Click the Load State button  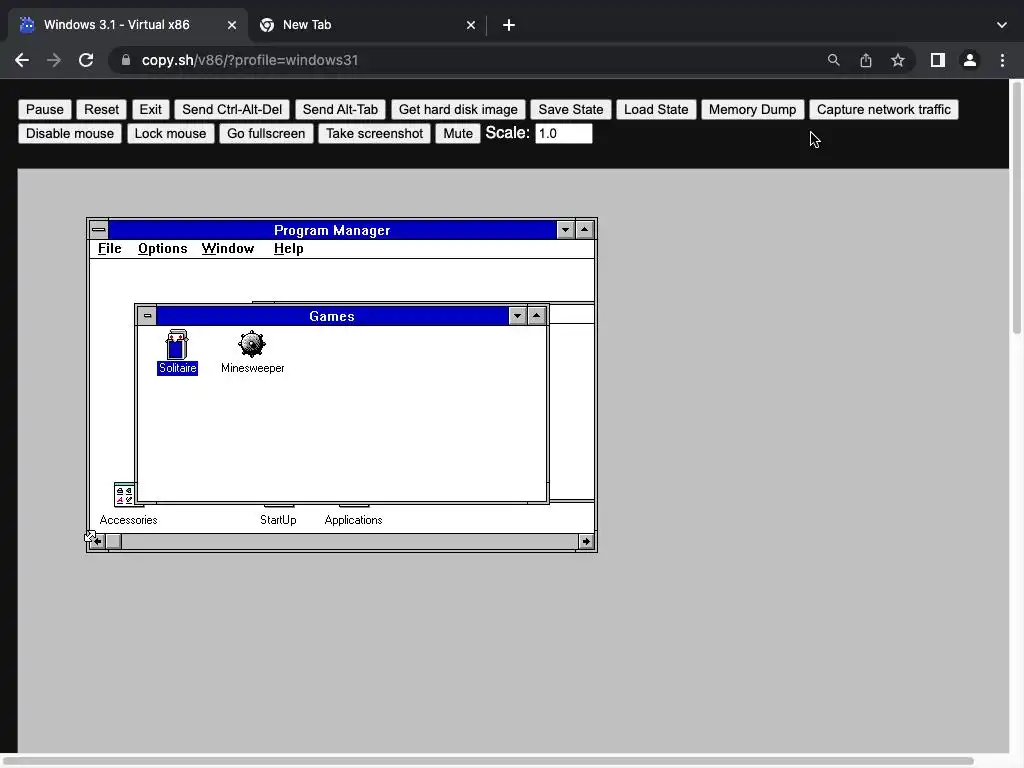(656, 110)
